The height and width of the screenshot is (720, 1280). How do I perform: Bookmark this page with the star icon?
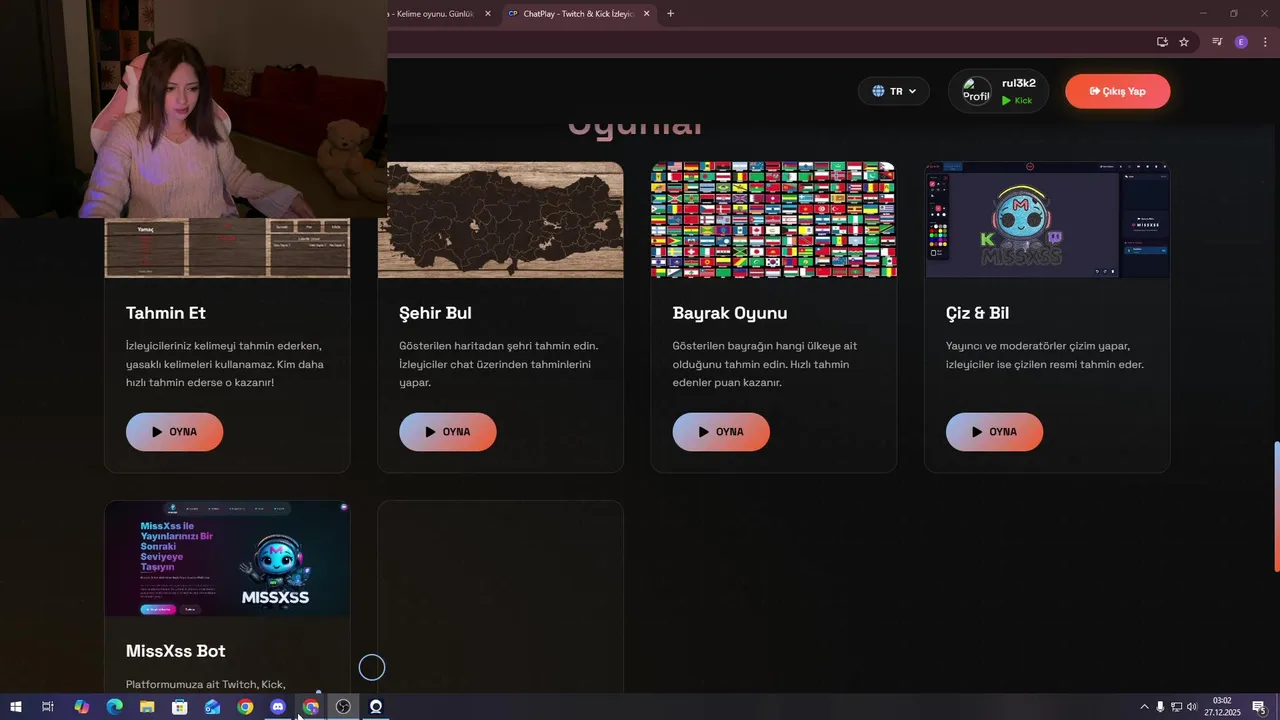(1184, 42)
